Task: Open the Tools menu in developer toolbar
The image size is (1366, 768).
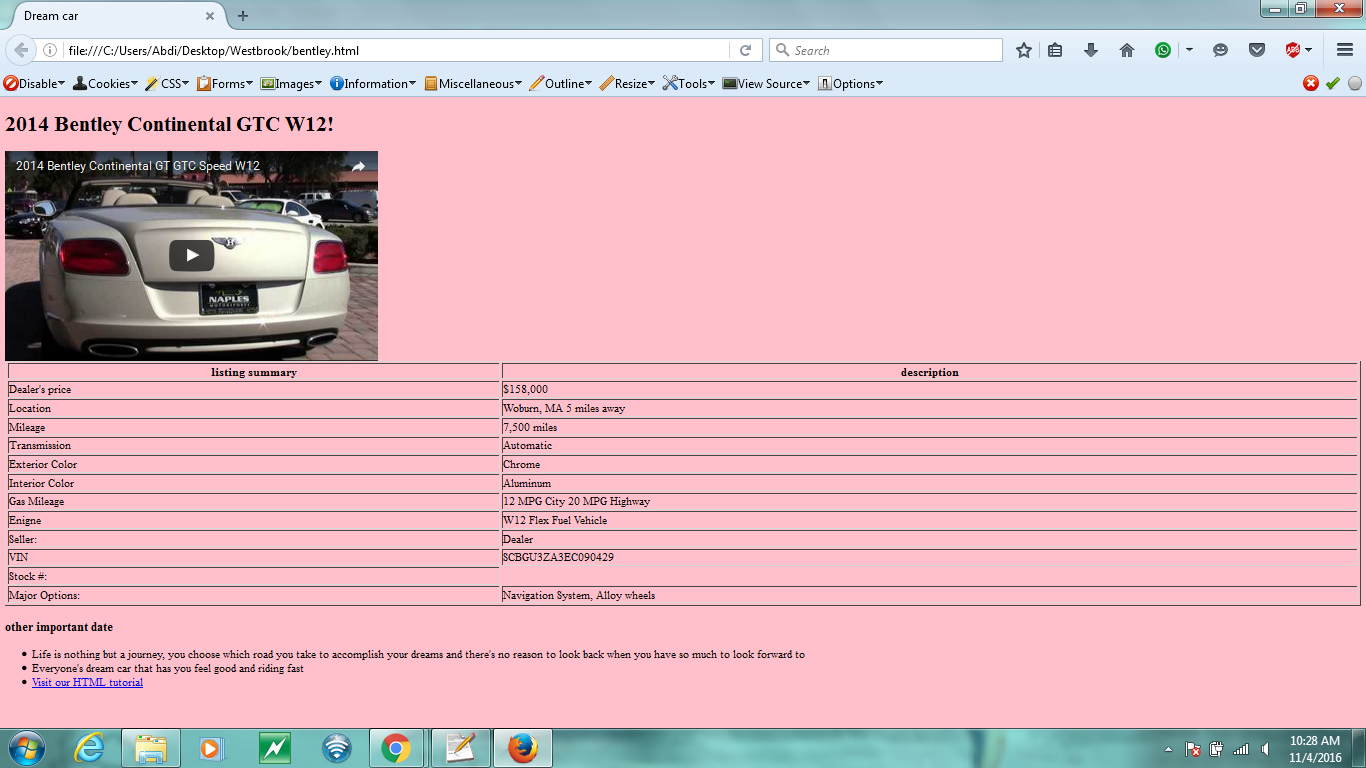Action: click(689, 84)
